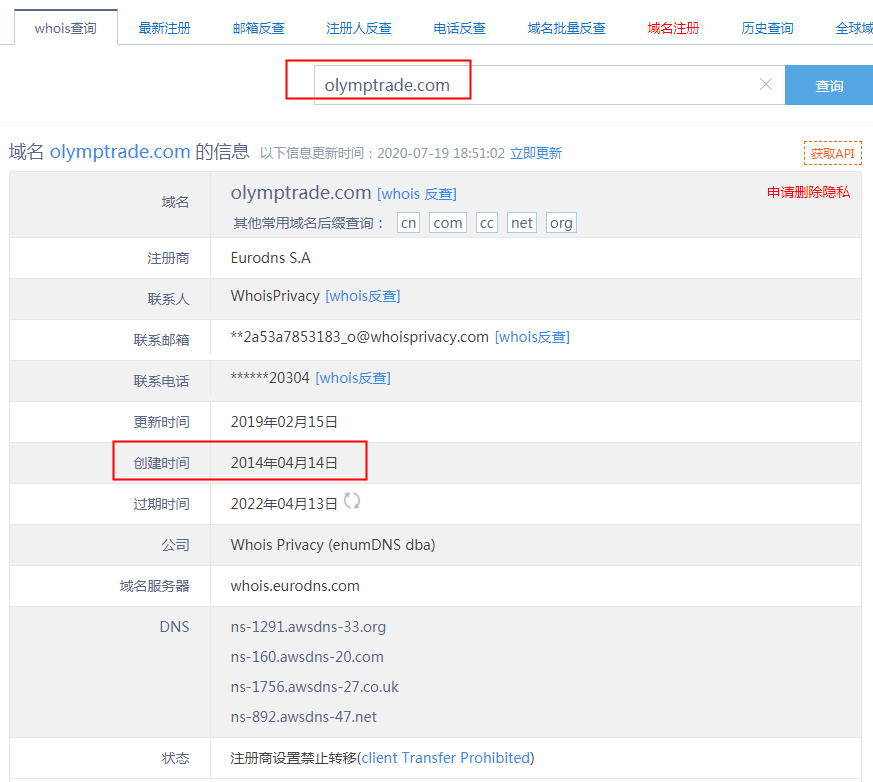Switch to the 最新注册 tab
The width and height of the screenshot is (873, 782).
164,28
